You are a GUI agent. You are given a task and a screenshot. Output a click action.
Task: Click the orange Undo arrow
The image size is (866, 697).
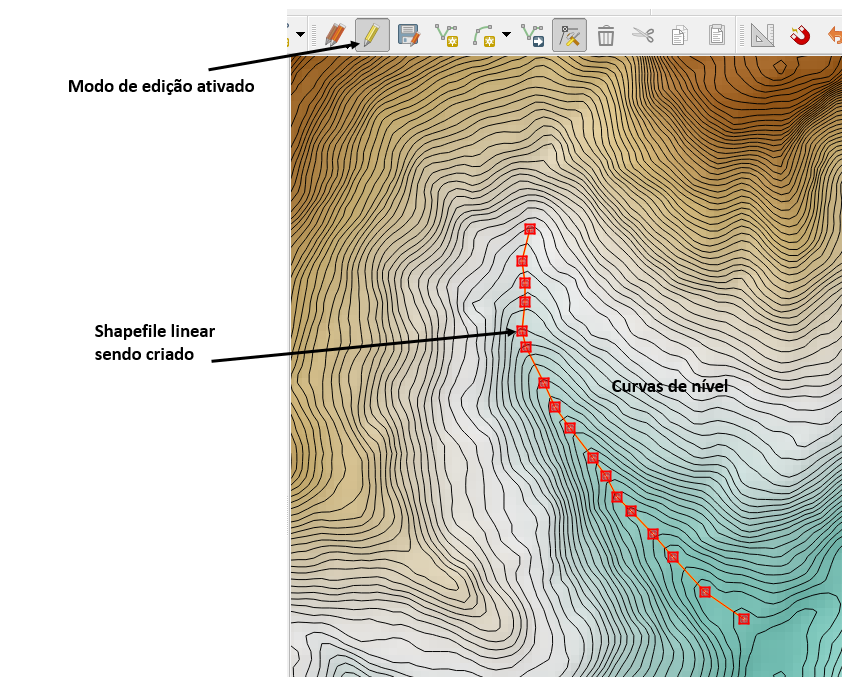coord(834,36)
